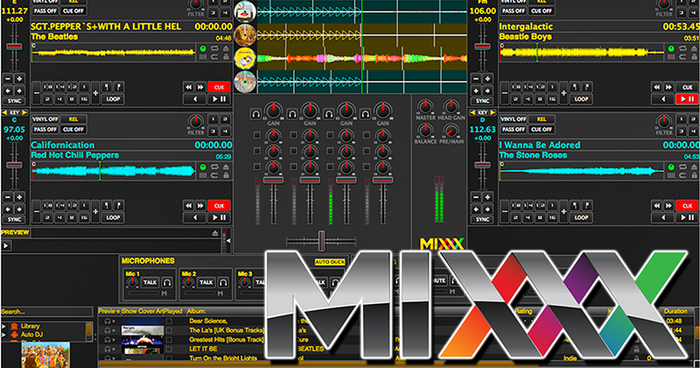
Task: Toggle keylock on the Beatles deck
Action: pyautogui.click(x=226, y=57)
